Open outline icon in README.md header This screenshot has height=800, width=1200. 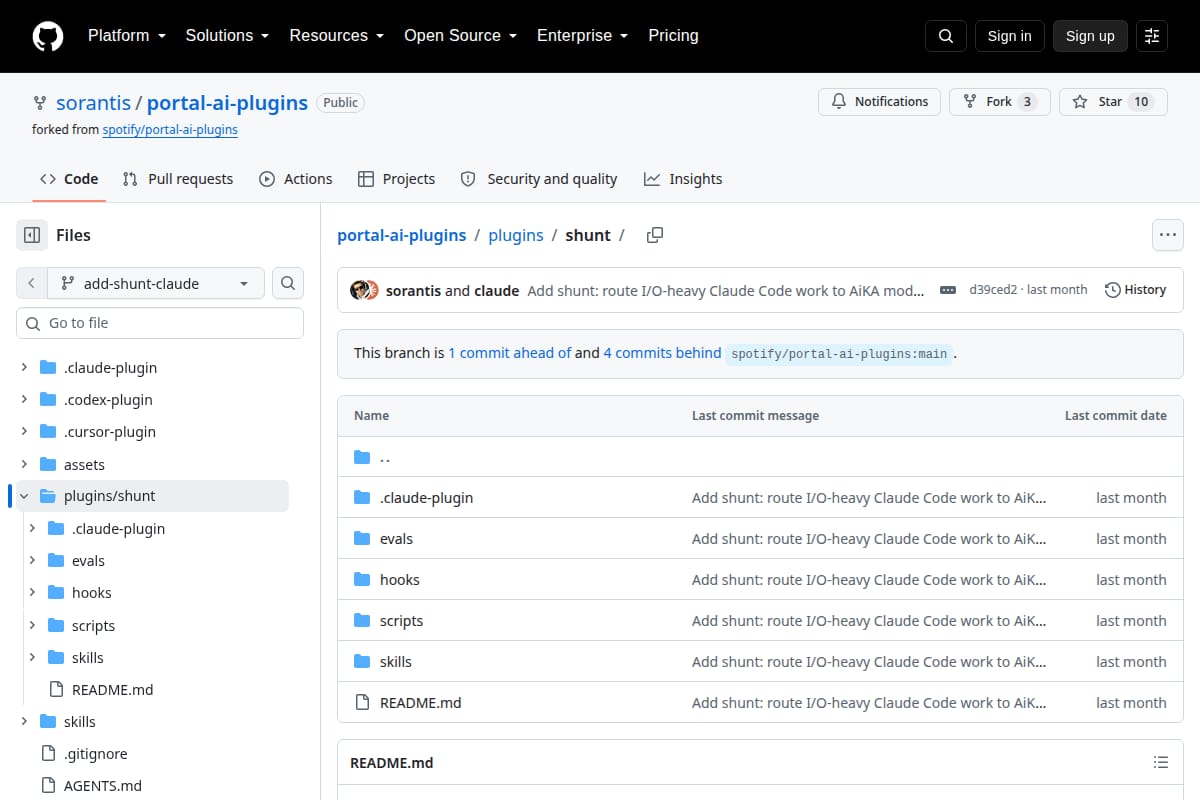(1161, 762)
